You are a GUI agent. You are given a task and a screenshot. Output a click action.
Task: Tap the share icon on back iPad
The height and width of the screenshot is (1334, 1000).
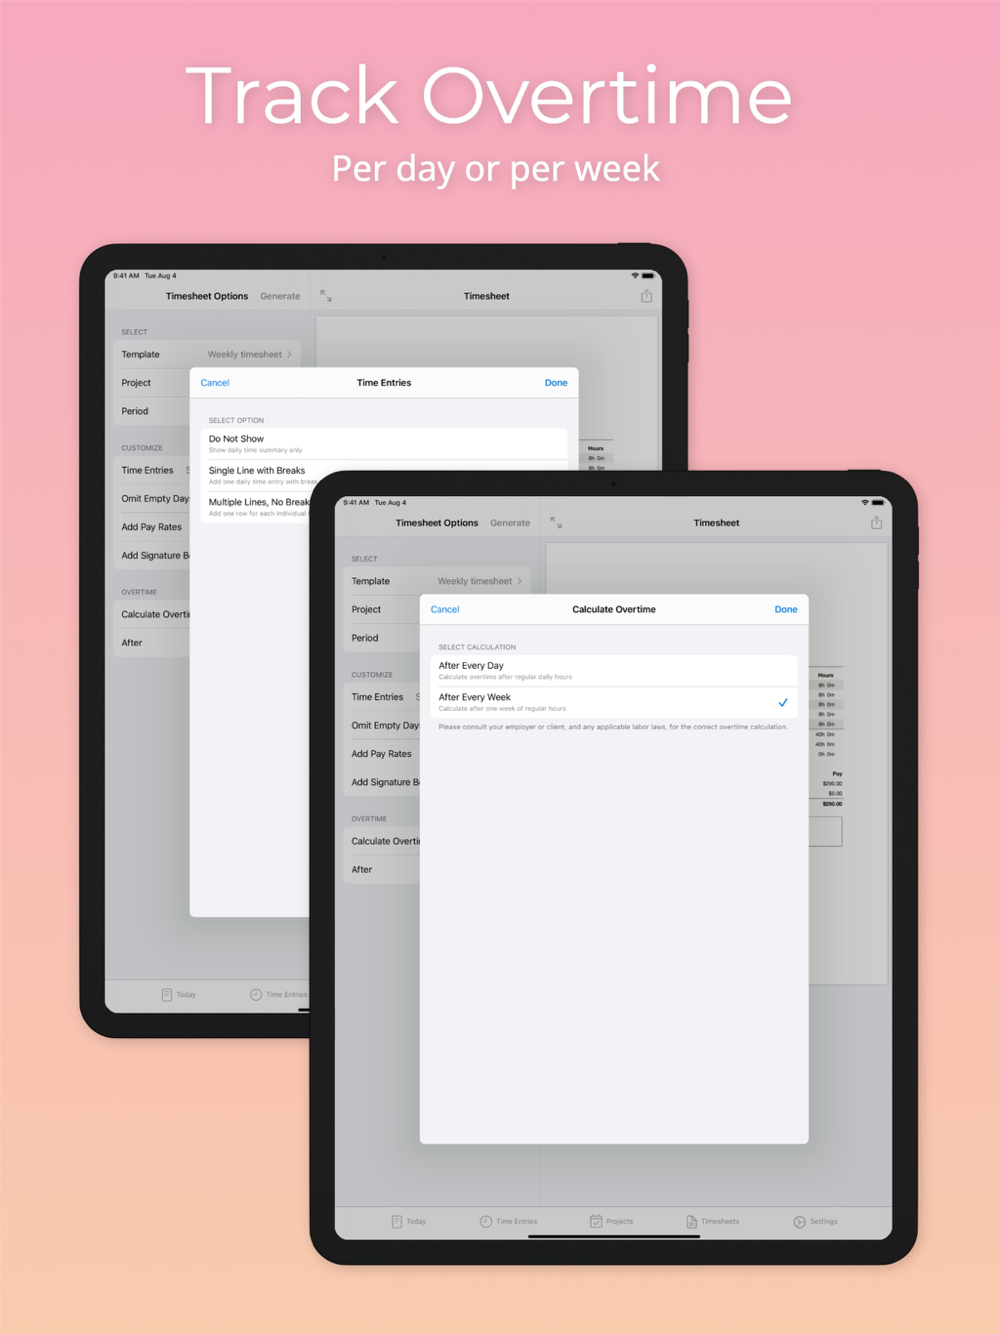646,296
